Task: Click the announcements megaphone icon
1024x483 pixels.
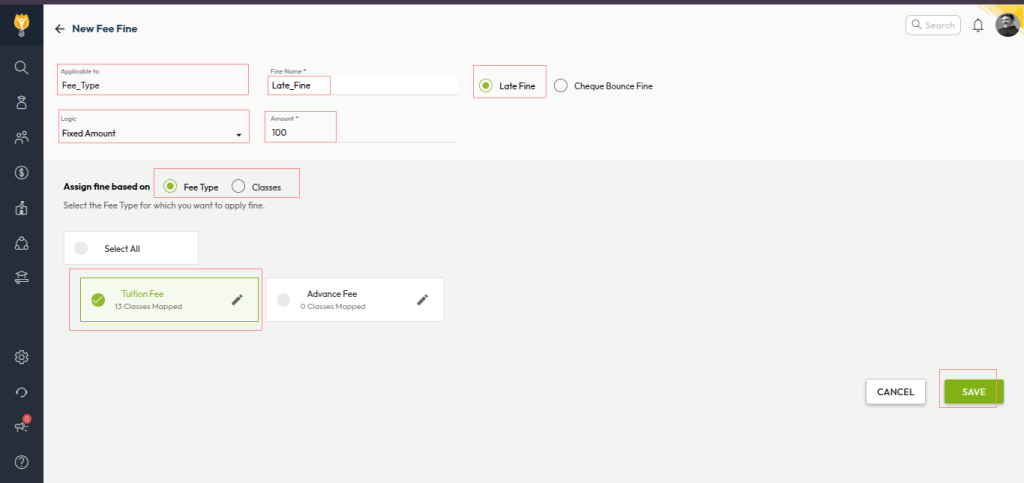Action: 21,426
